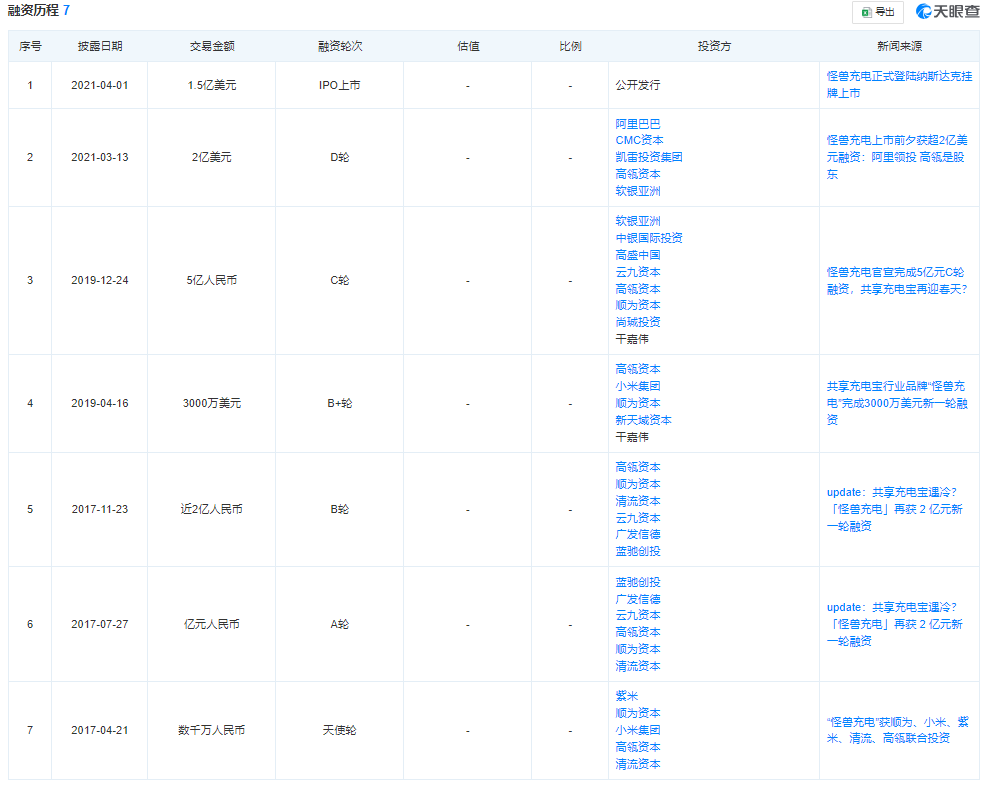
Task: Open news link “怪兽充电”获顺为、小米、紫米联合投资
Action: point(897,730)
